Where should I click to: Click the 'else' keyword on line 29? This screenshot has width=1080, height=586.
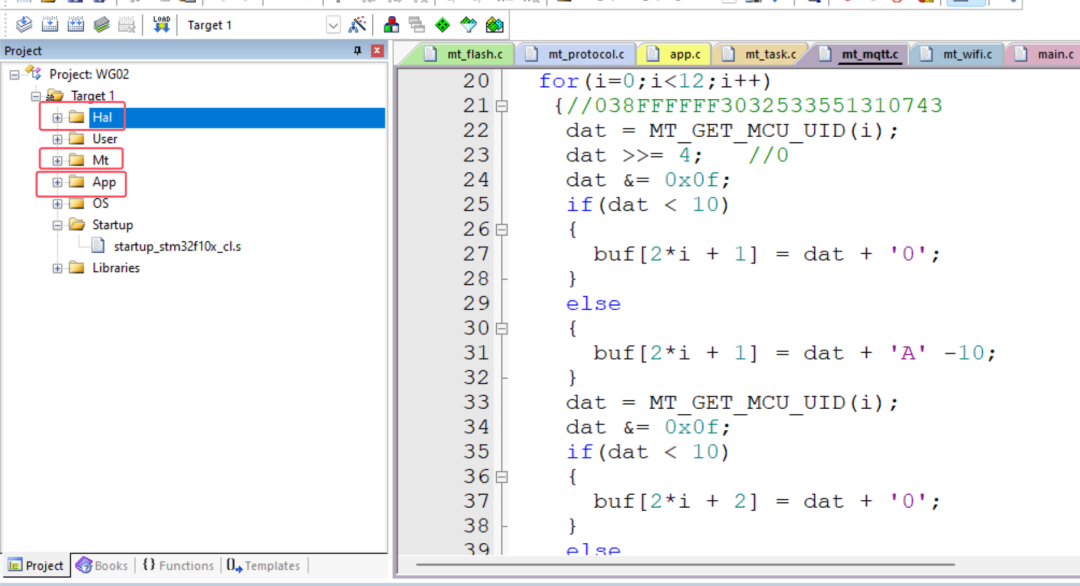[593, 304]
